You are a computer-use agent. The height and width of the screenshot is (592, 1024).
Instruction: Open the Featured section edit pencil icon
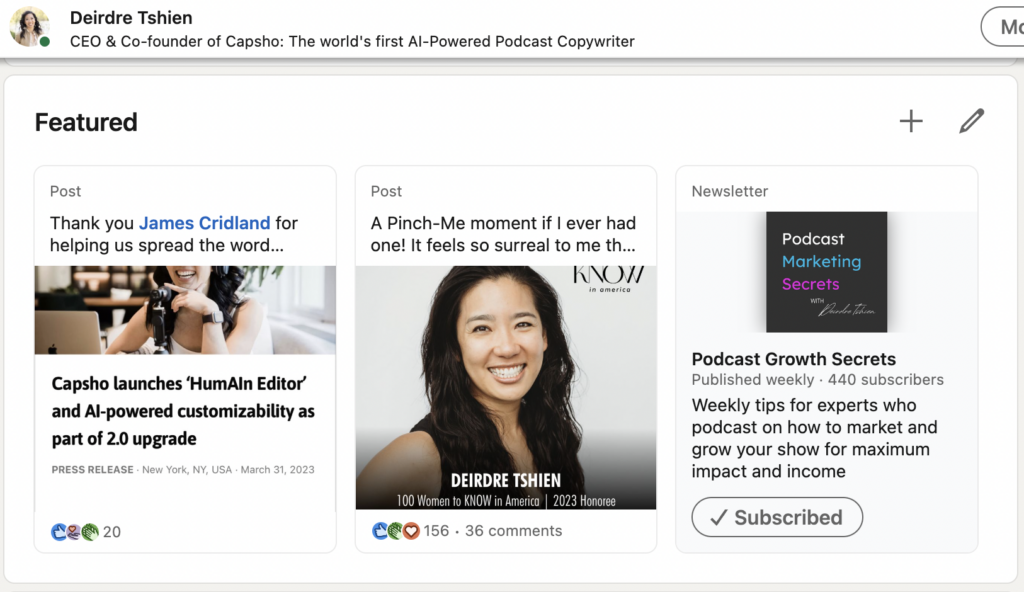(x=971, y=120)
